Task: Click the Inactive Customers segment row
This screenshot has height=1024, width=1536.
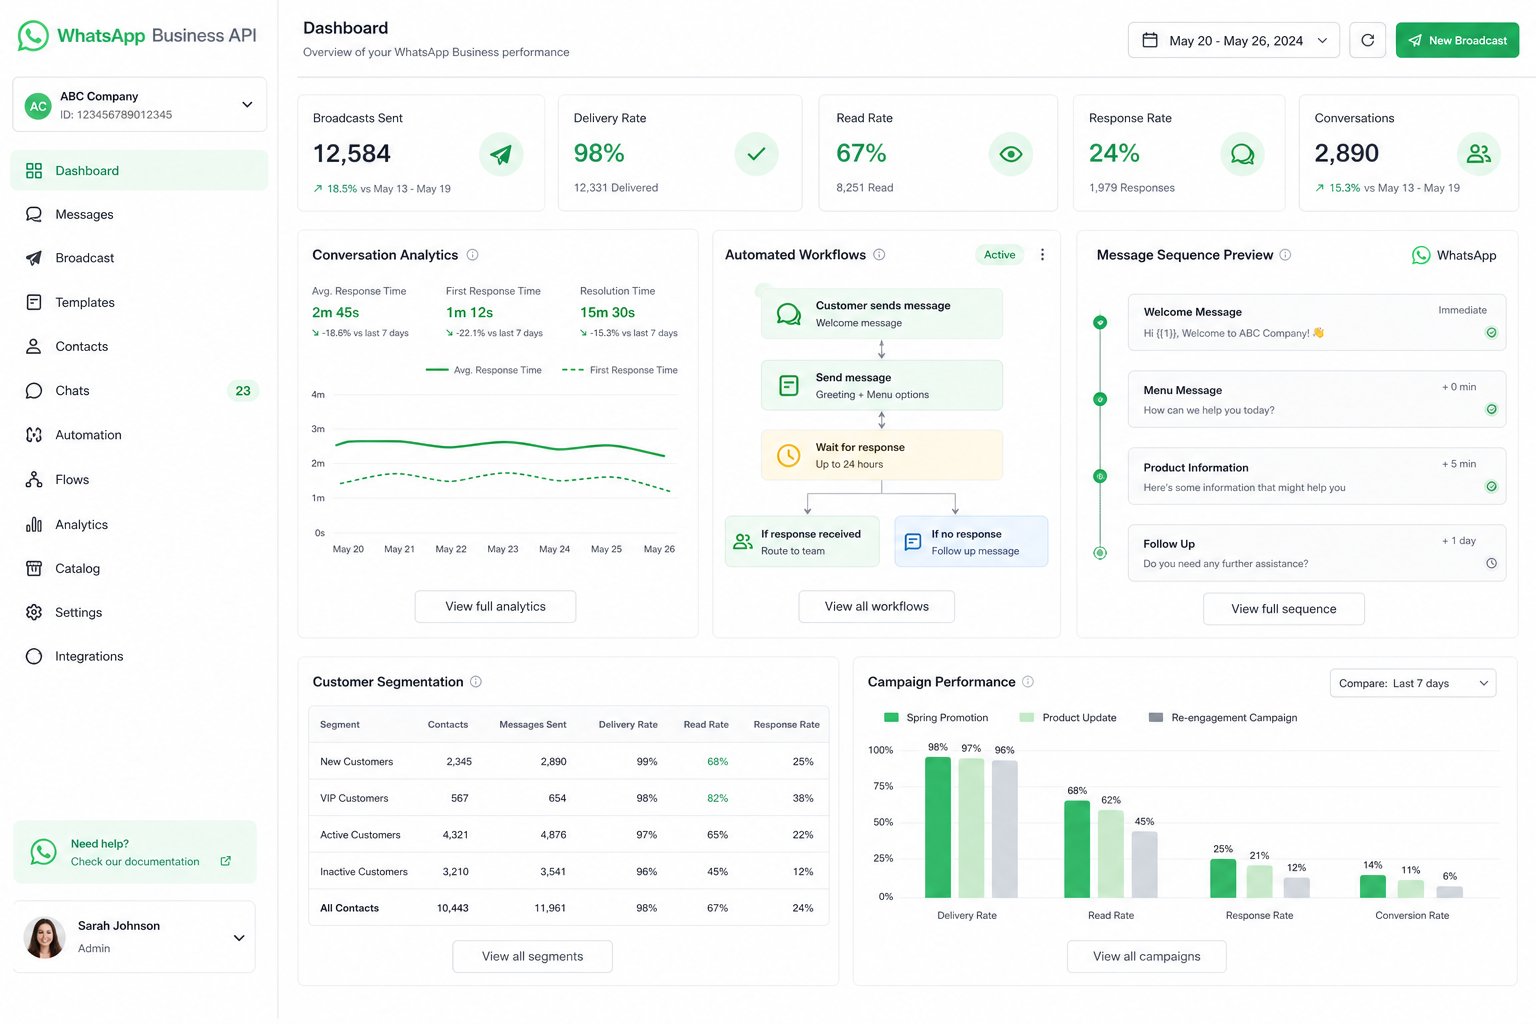Action: (568, 871)
